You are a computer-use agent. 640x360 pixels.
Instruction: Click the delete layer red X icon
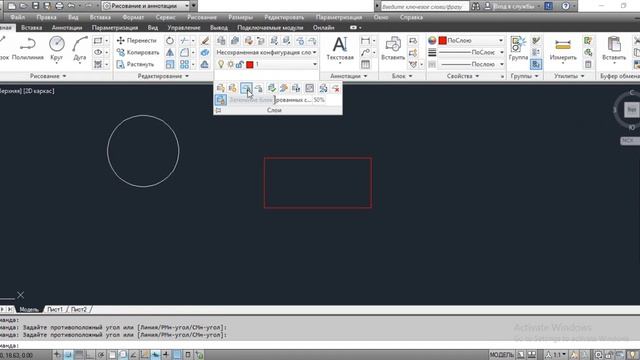(336, 88)
